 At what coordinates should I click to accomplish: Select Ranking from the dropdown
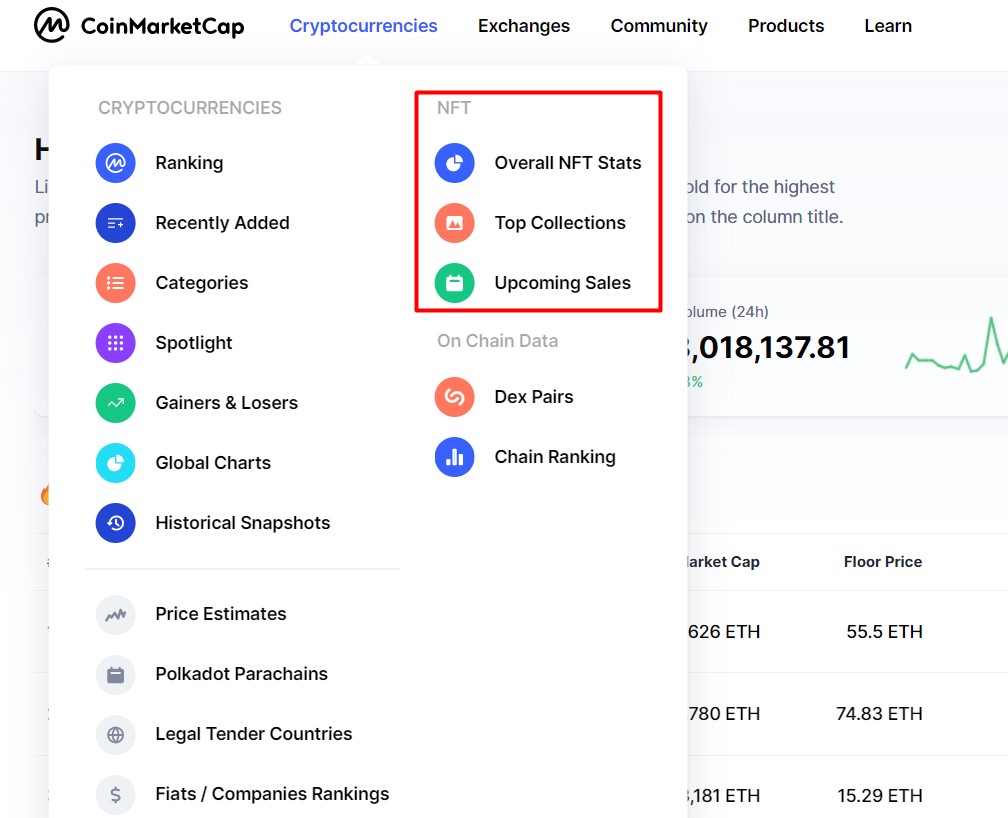189,163
